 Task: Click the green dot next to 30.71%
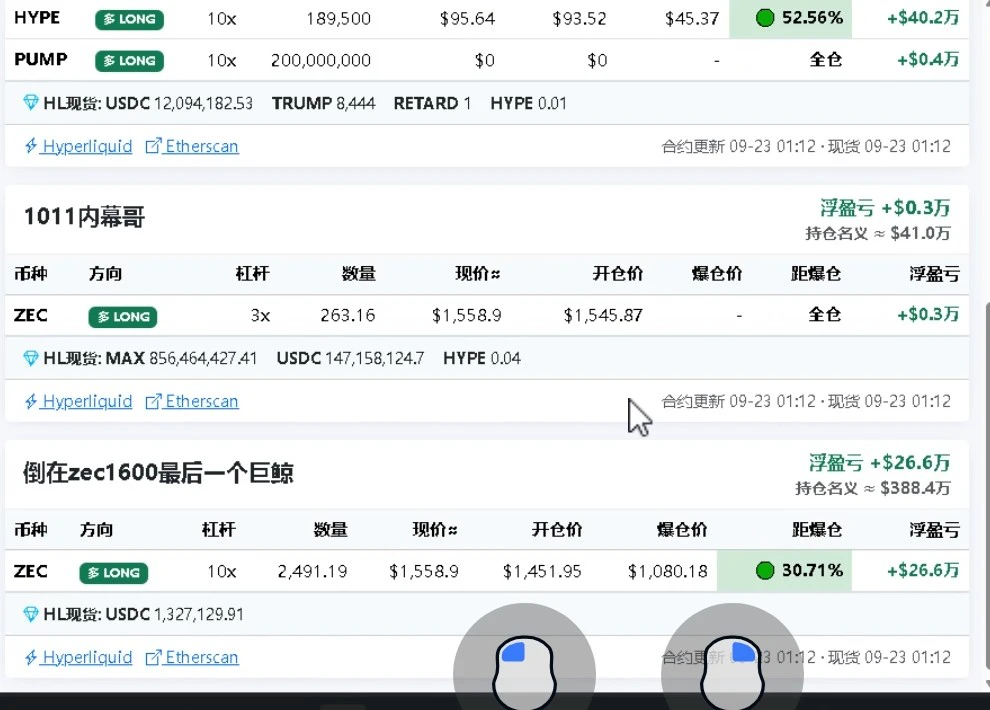pyautogui.click(x=765, y=571)
